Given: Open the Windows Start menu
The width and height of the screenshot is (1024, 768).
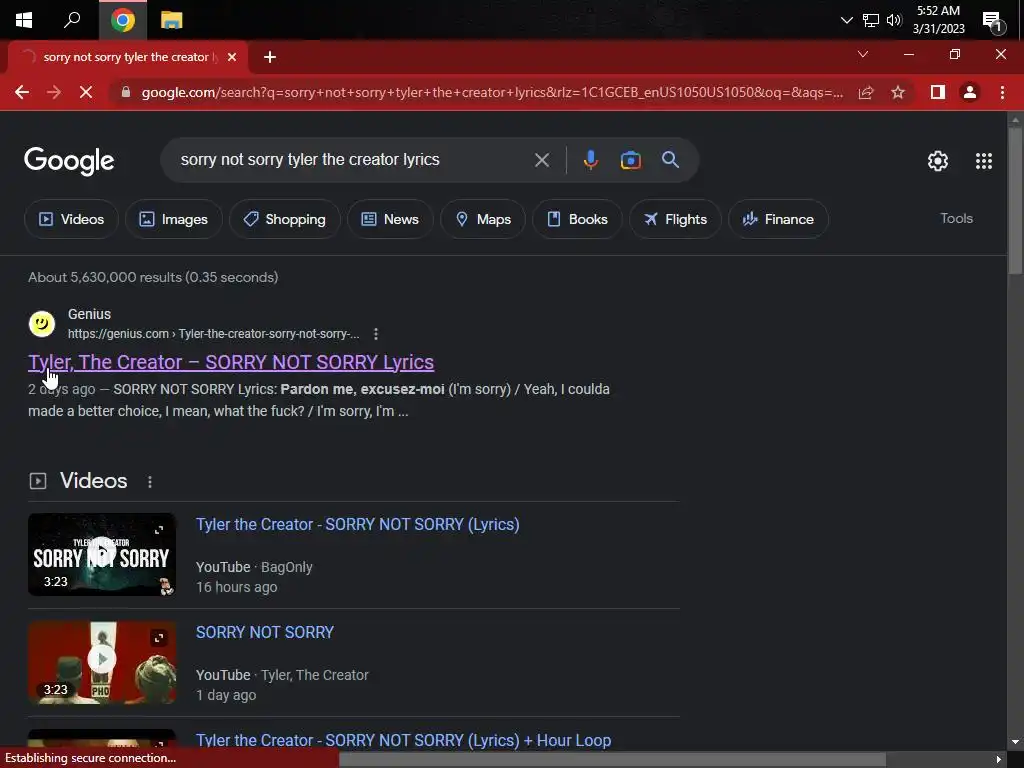Looking at the screenshot, I should point(24,20).
